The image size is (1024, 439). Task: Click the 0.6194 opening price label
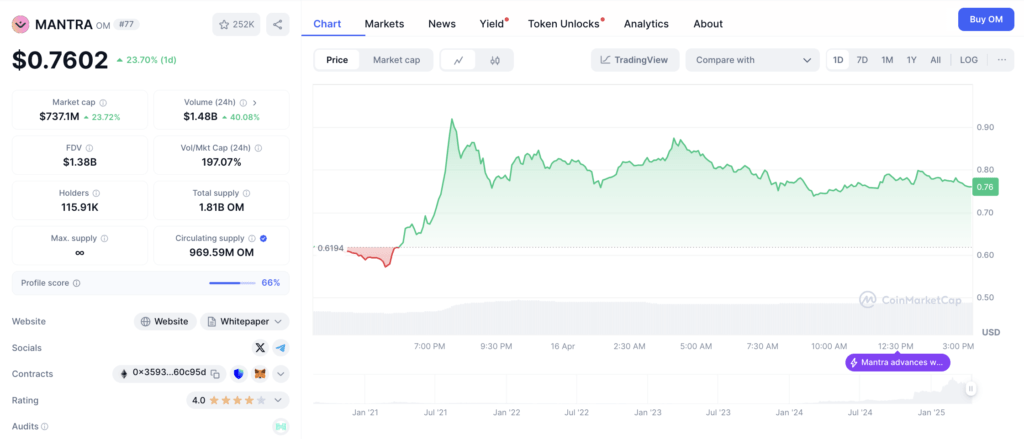(x=329, y=248)
